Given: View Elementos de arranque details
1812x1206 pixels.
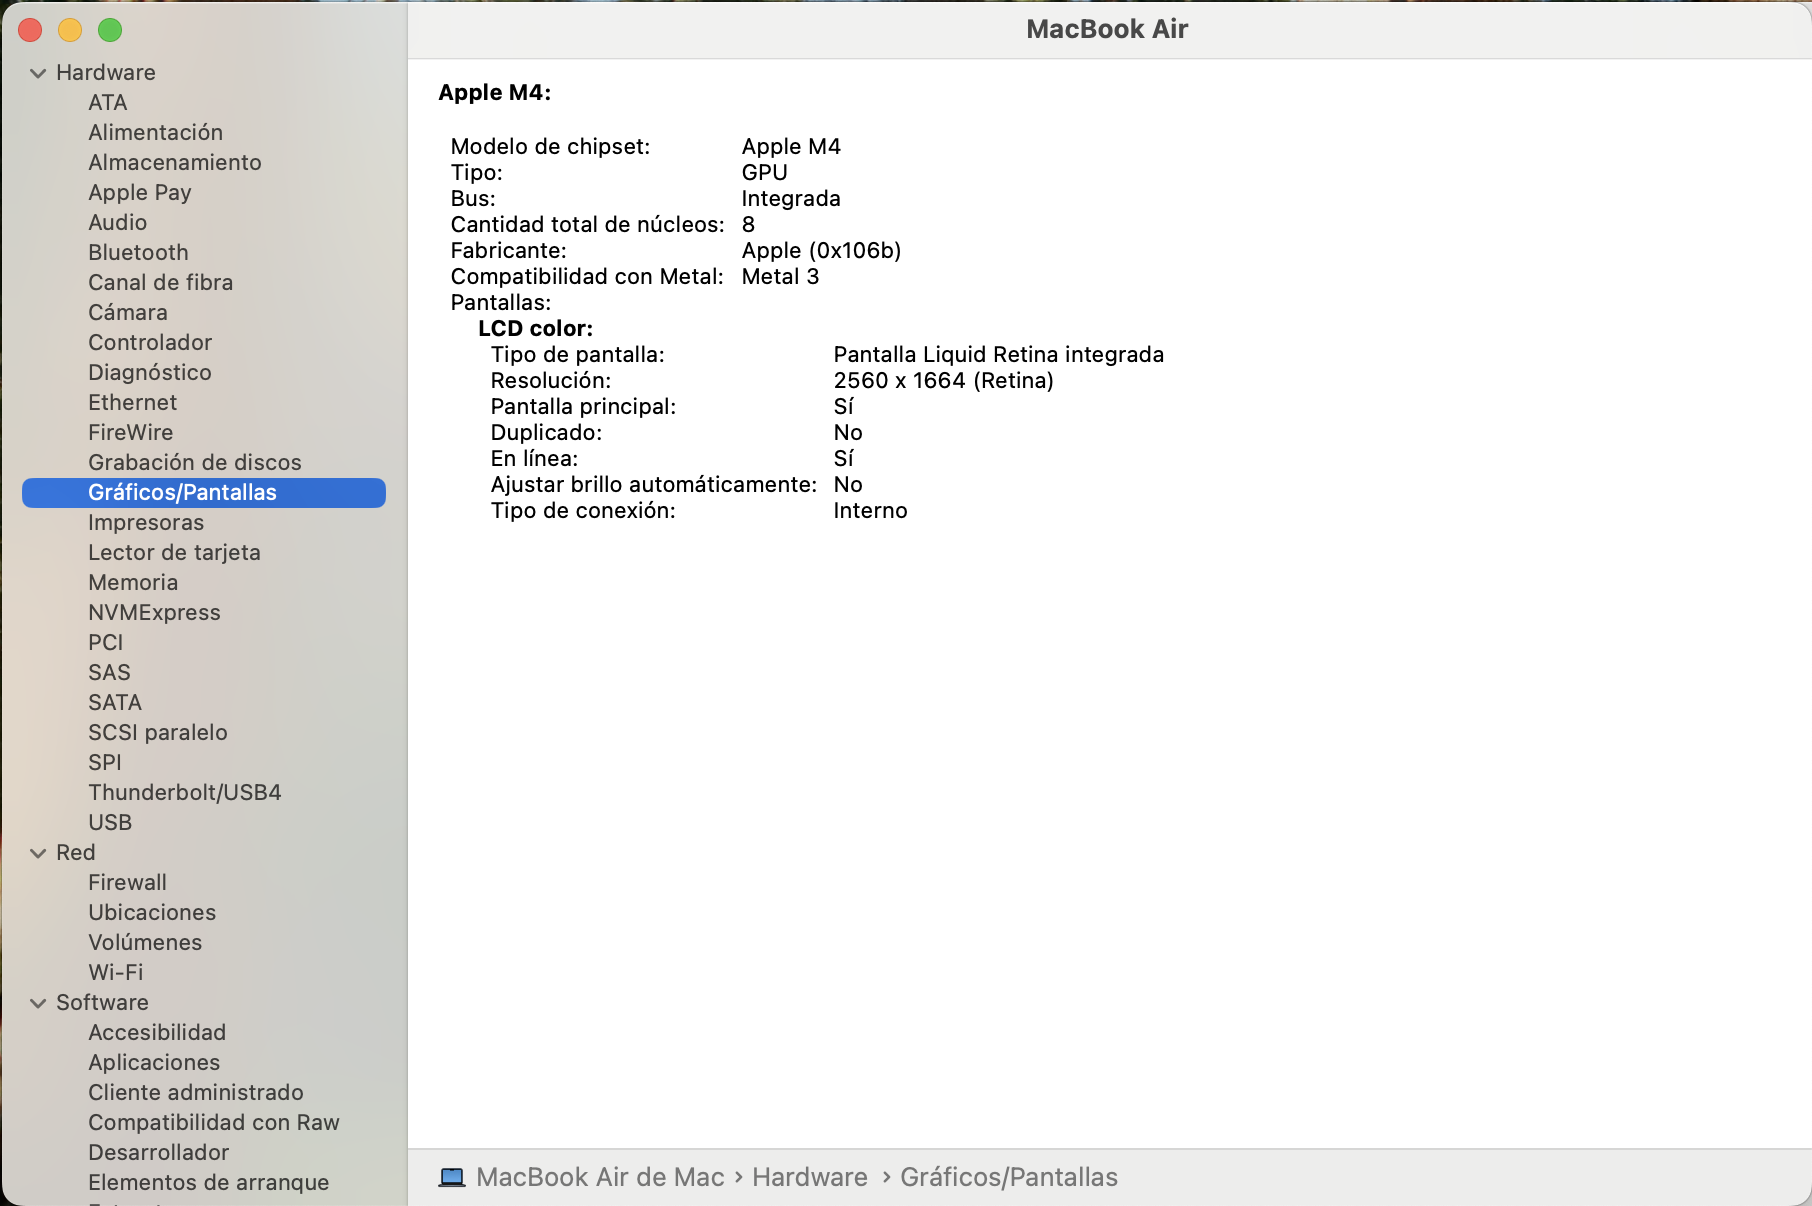Looking at the screenshot, I should click(x=208, y=1182).
